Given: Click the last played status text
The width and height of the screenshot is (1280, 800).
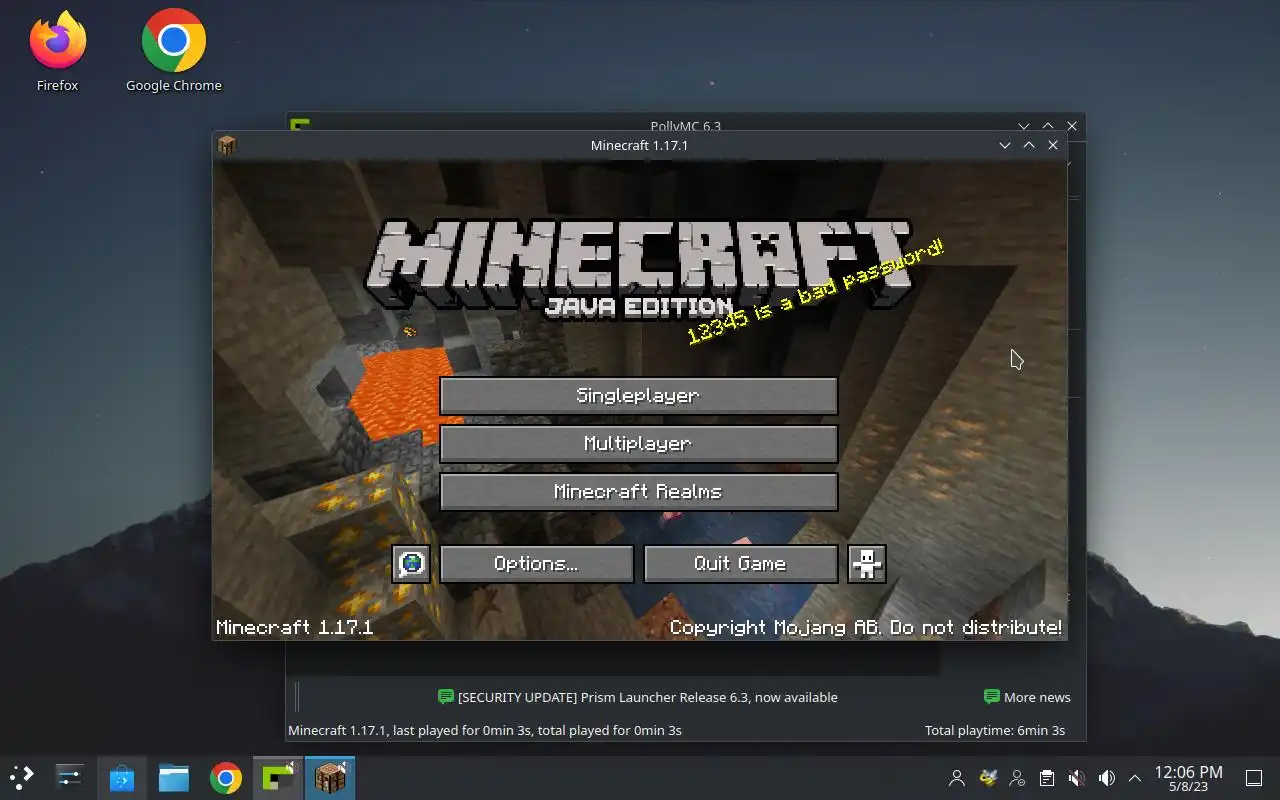Looking at the screenshot, I should tap(485, 730).
